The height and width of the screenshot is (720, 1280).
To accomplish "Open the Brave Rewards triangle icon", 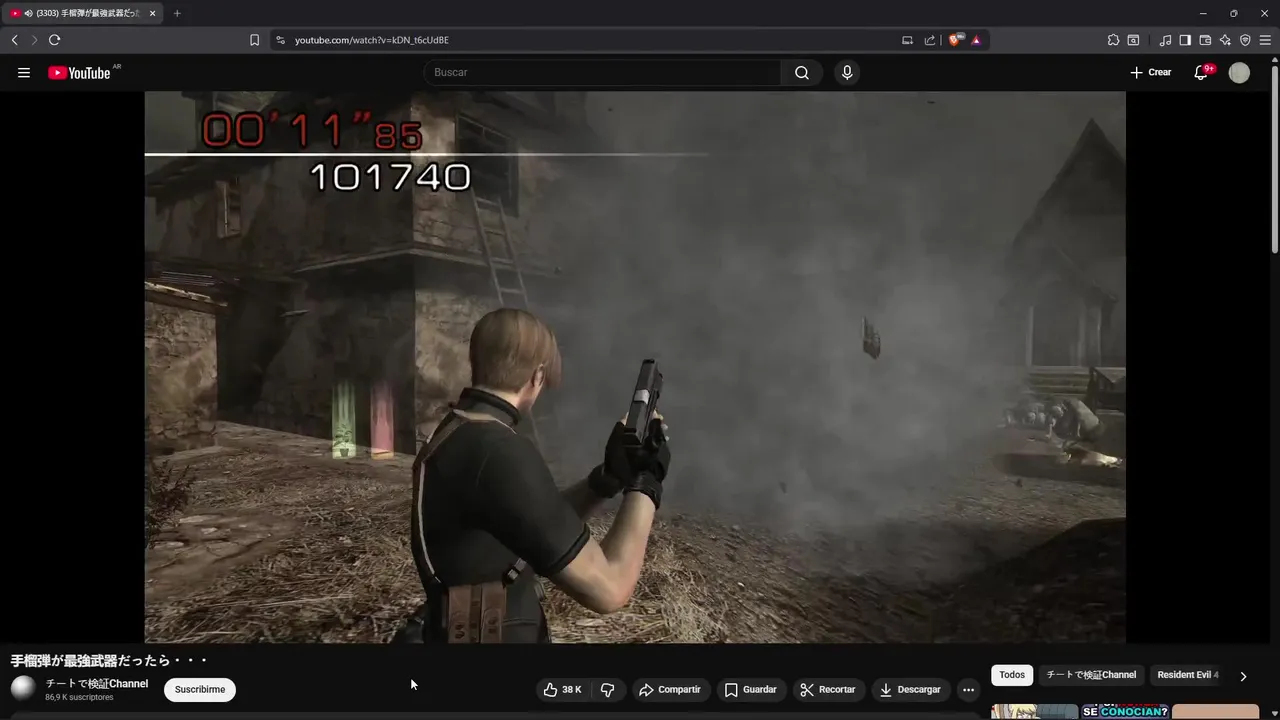I will coord(976,40).
